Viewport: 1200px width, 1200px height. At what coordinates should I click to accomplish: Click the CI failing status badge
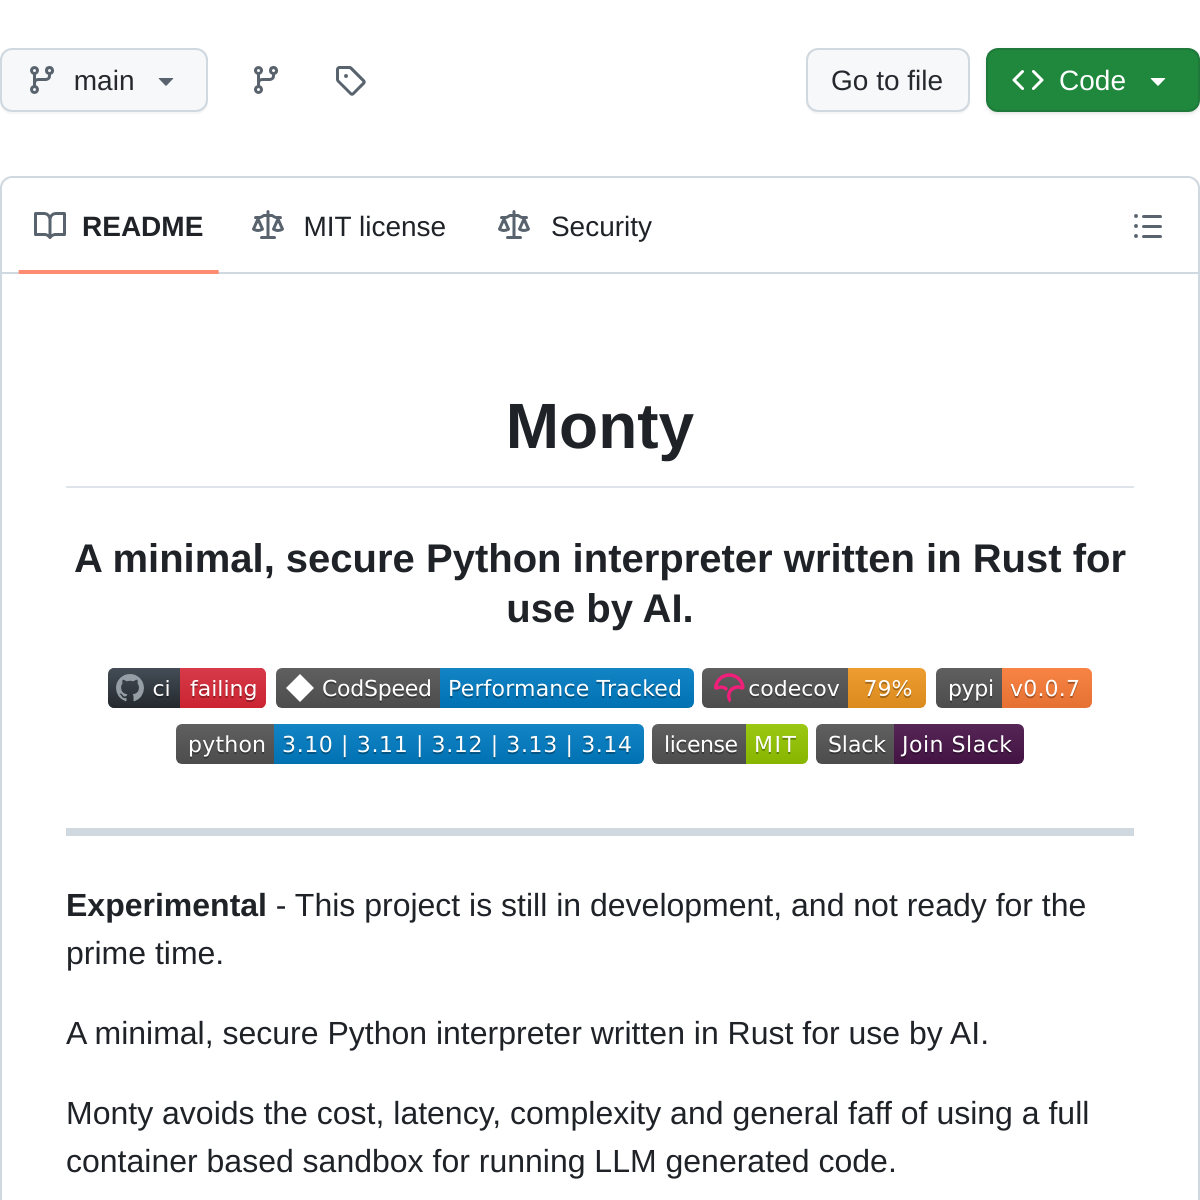click(187, 688)
